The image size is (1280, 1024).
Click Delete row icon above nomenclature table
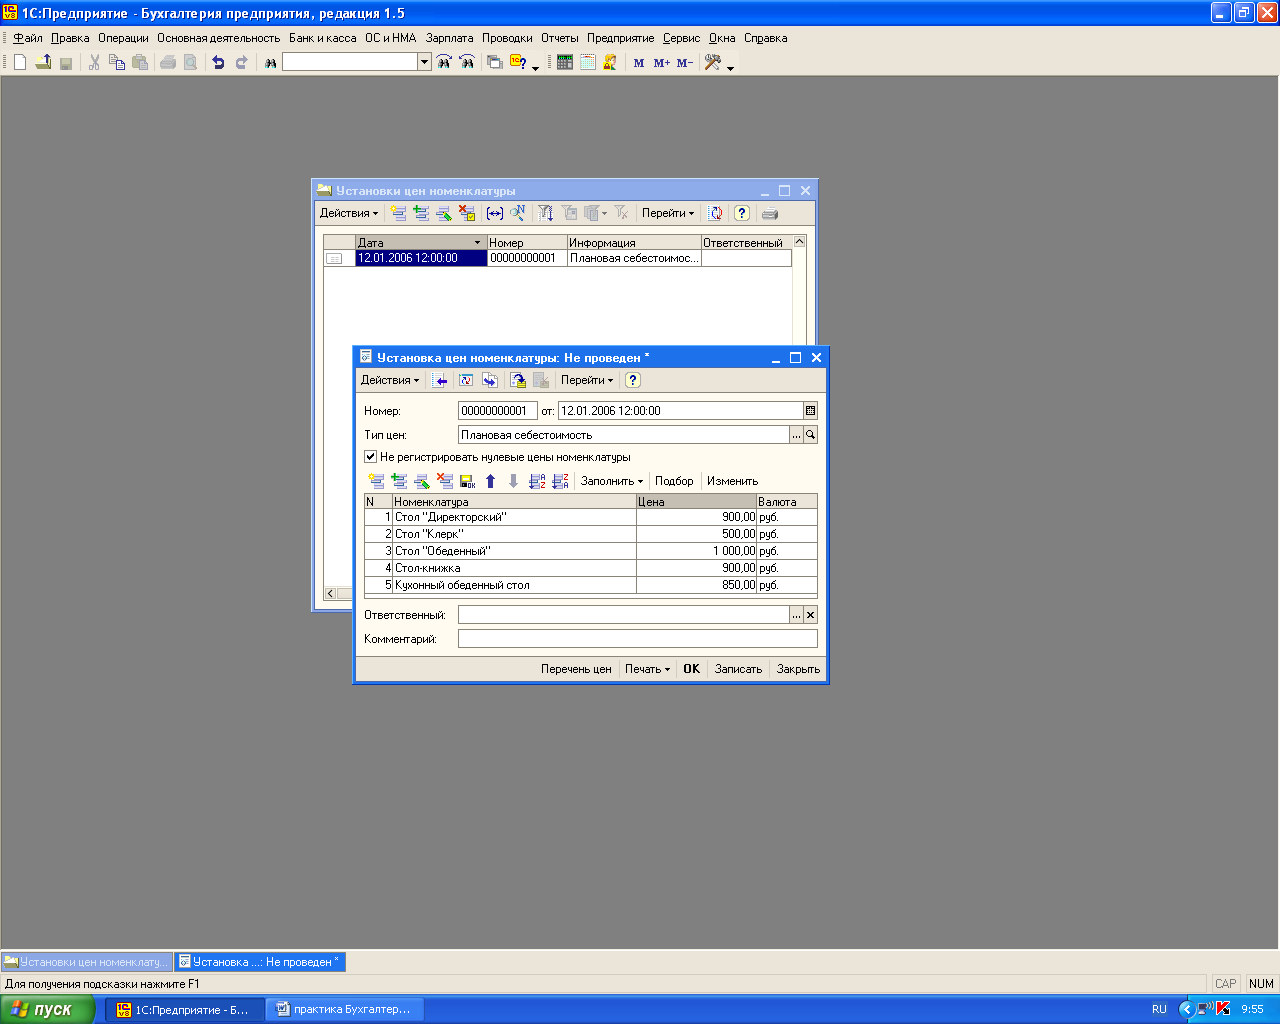point(445,481)
